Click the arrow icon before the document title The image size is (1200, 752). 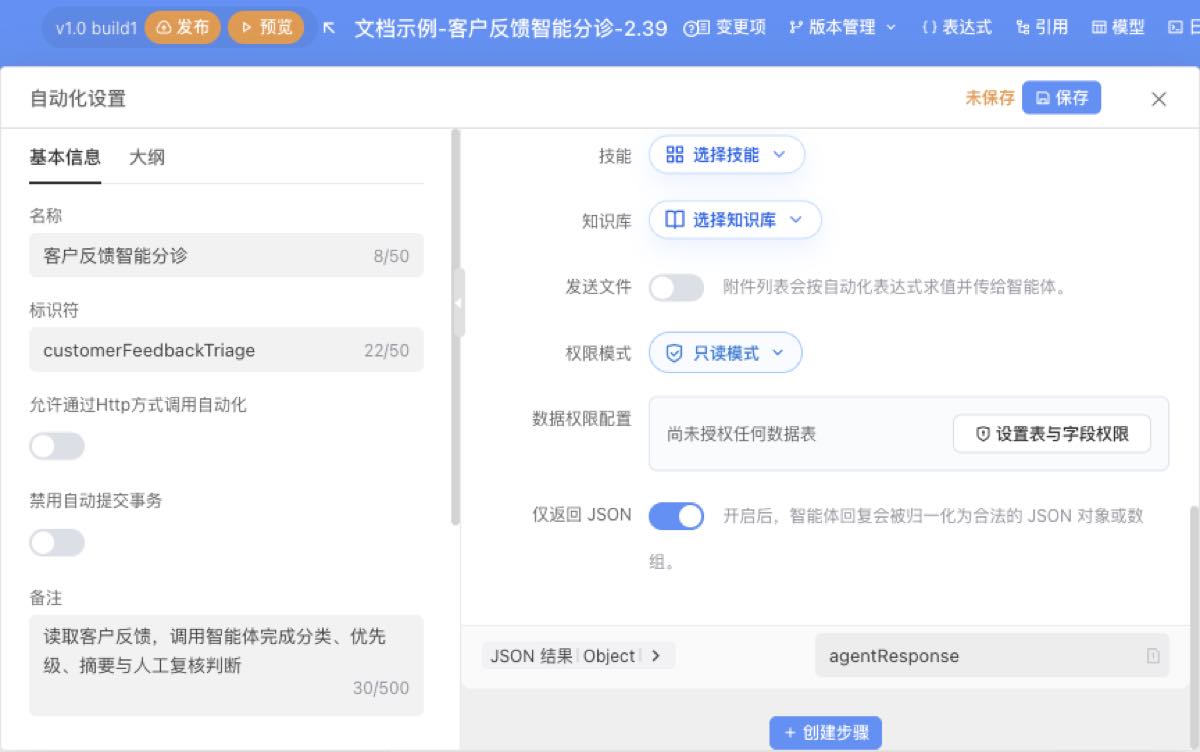329,28
